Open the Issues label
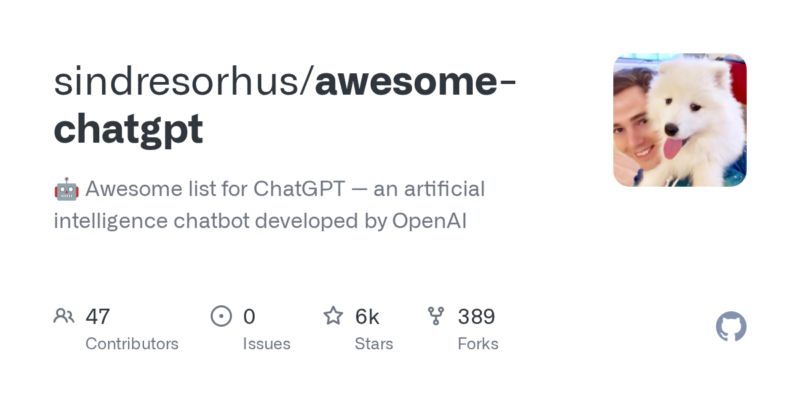 (x=266, y=344)
